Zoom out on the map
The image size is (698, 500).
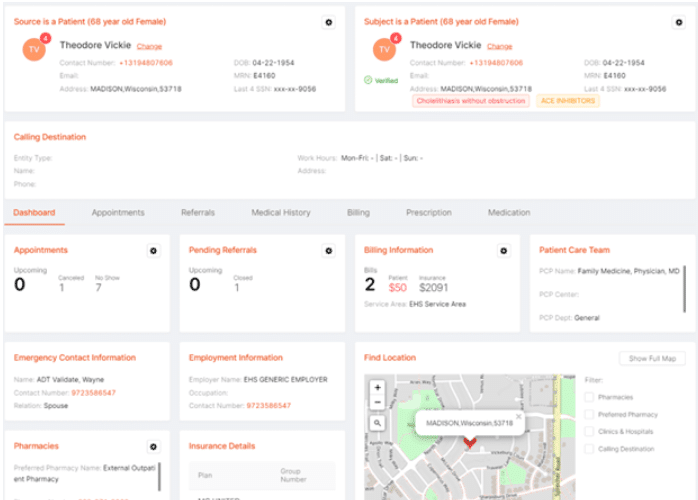point(377,402)
